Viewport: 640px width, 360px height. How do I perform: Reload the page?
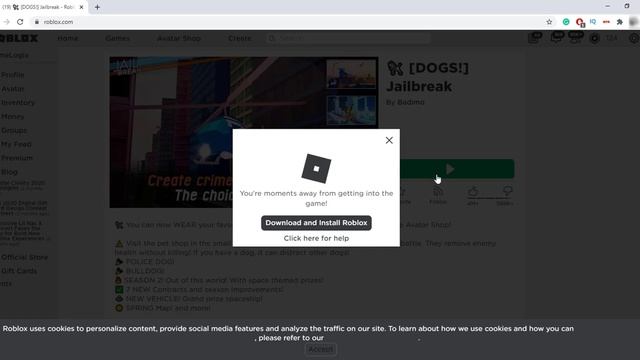[x=20, y=22]
